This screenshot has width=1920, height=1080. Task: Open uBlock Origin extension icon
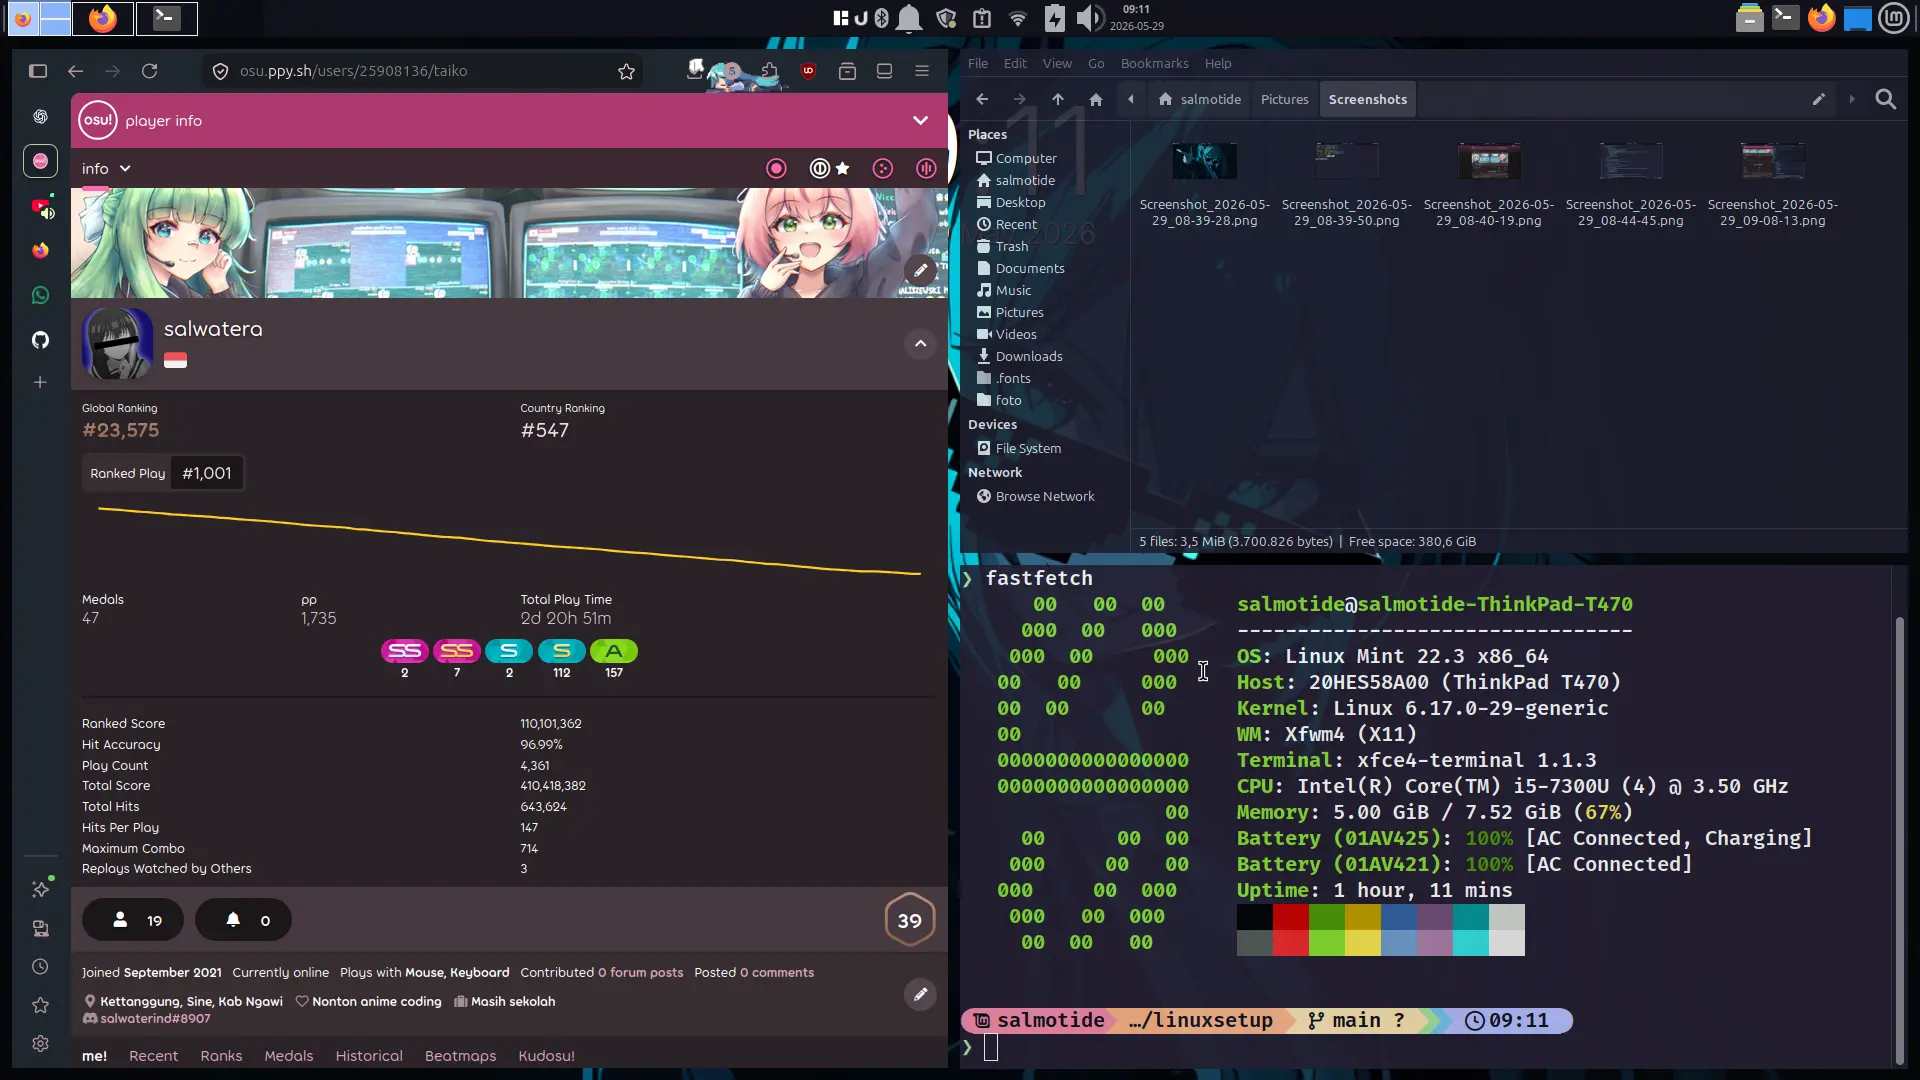coord(809,71)
